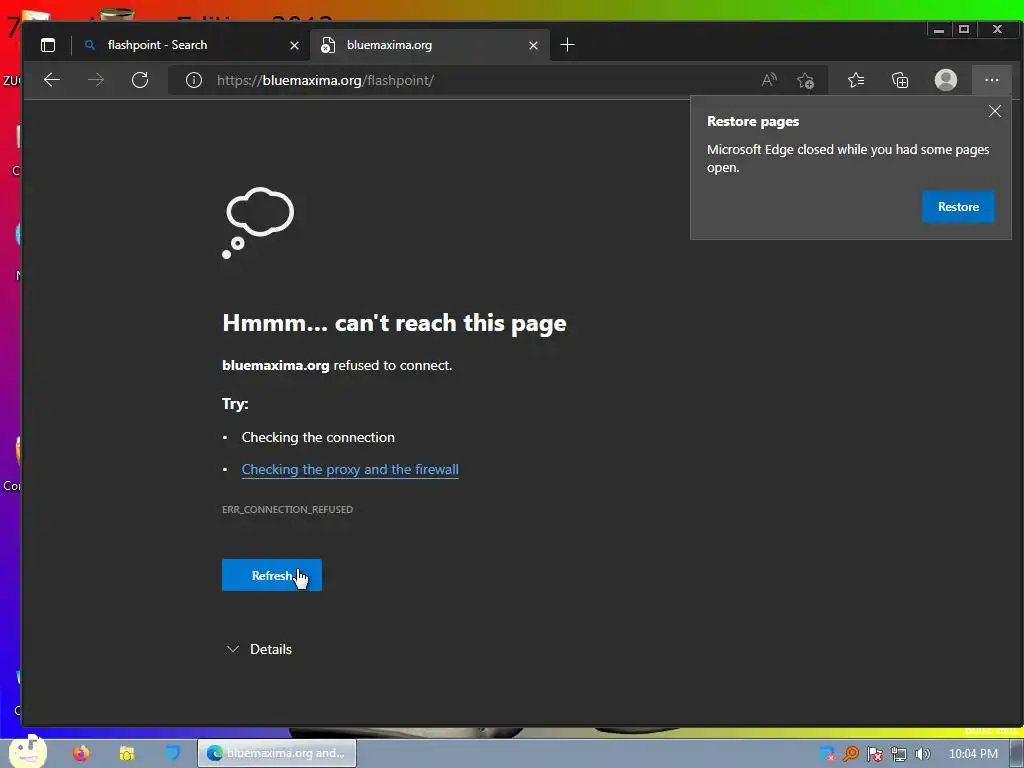Image resolution: width=1024 pixels, height=768 pixels.
Task: Select the Edge bluemaxima.org taskbar button
Action: [x=277, y=753]
